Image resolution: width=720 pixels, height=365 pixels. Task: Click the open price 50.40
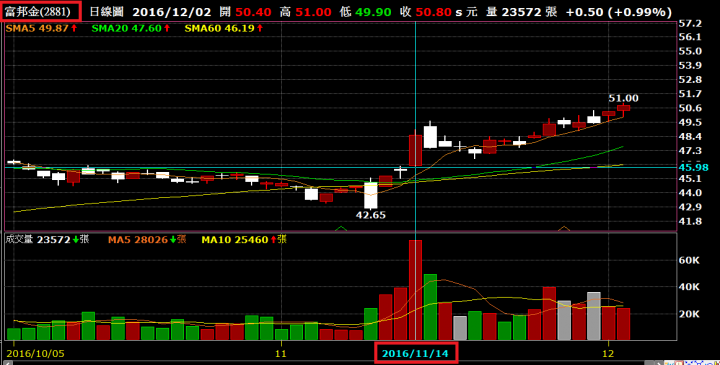tap(253, 12)
